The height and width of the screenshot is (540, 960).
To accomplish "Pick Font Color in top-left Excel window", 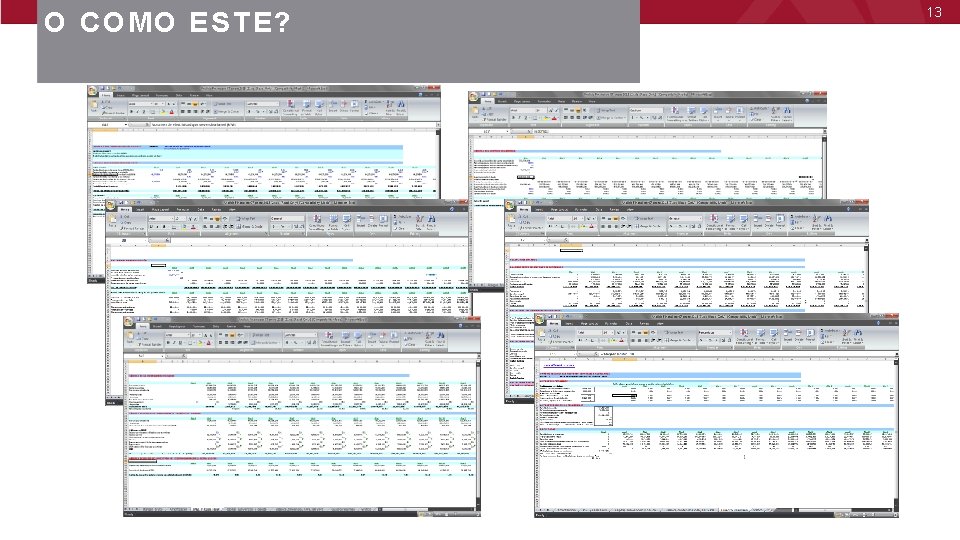I will point(171,111).
